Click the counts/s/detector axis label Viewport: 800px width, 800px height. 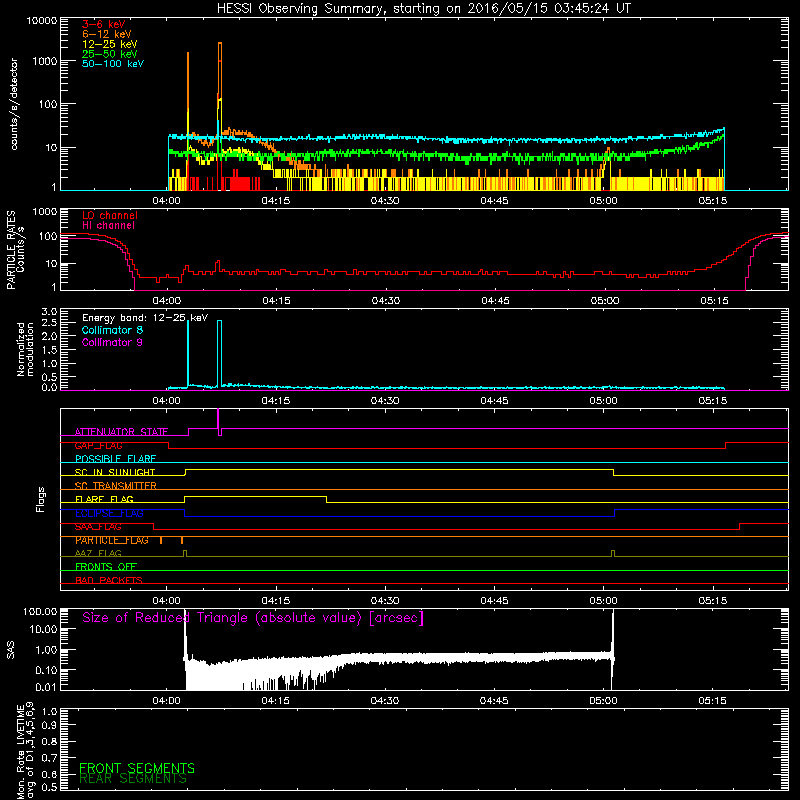(x=14, y=104)
